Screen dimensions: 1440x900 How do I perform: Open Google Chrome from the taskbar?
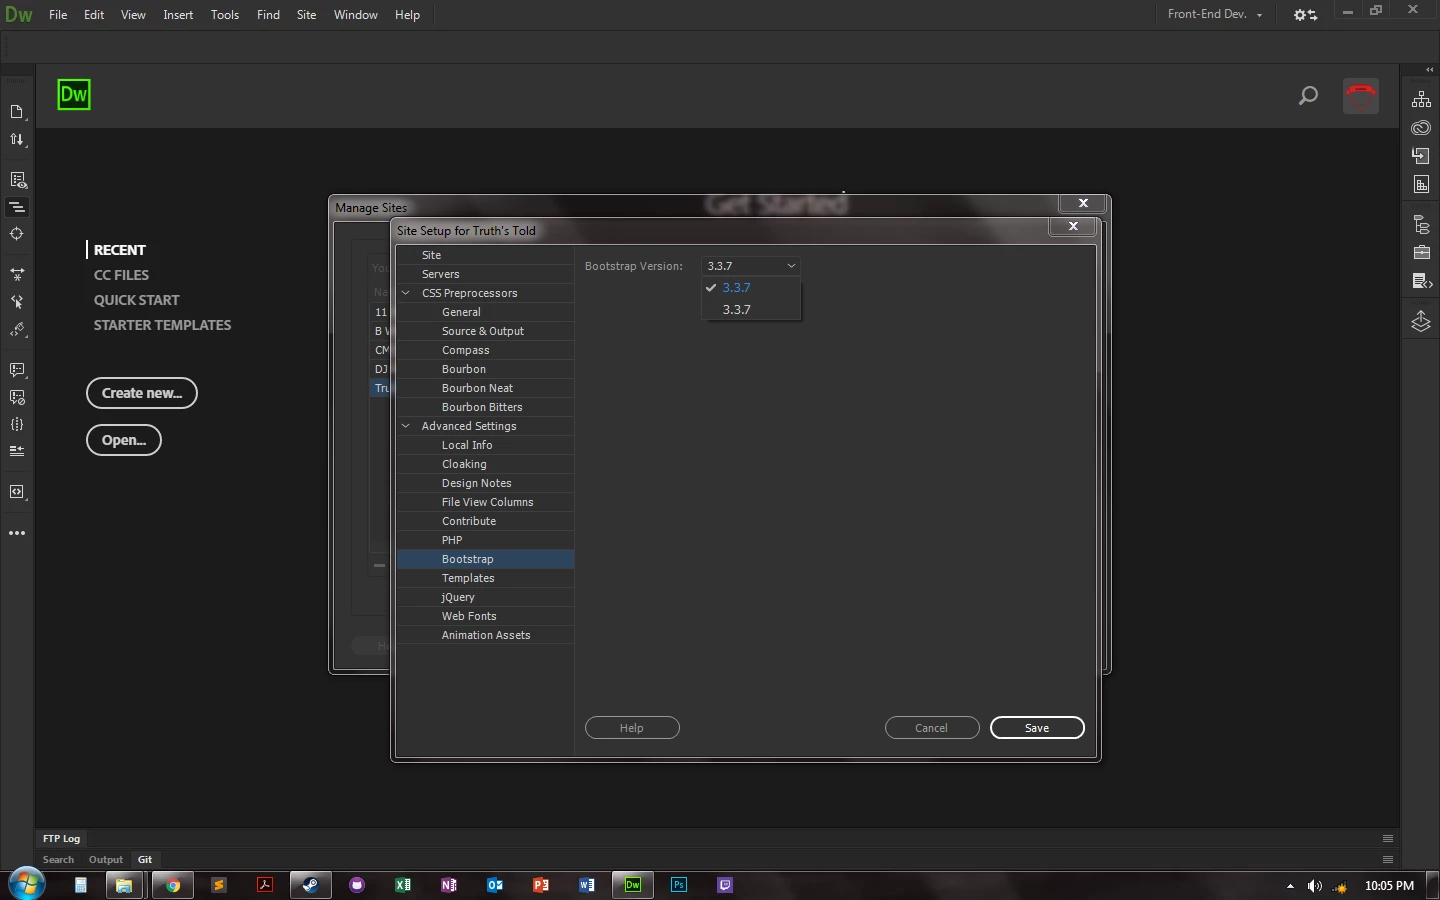coord(173,885)
